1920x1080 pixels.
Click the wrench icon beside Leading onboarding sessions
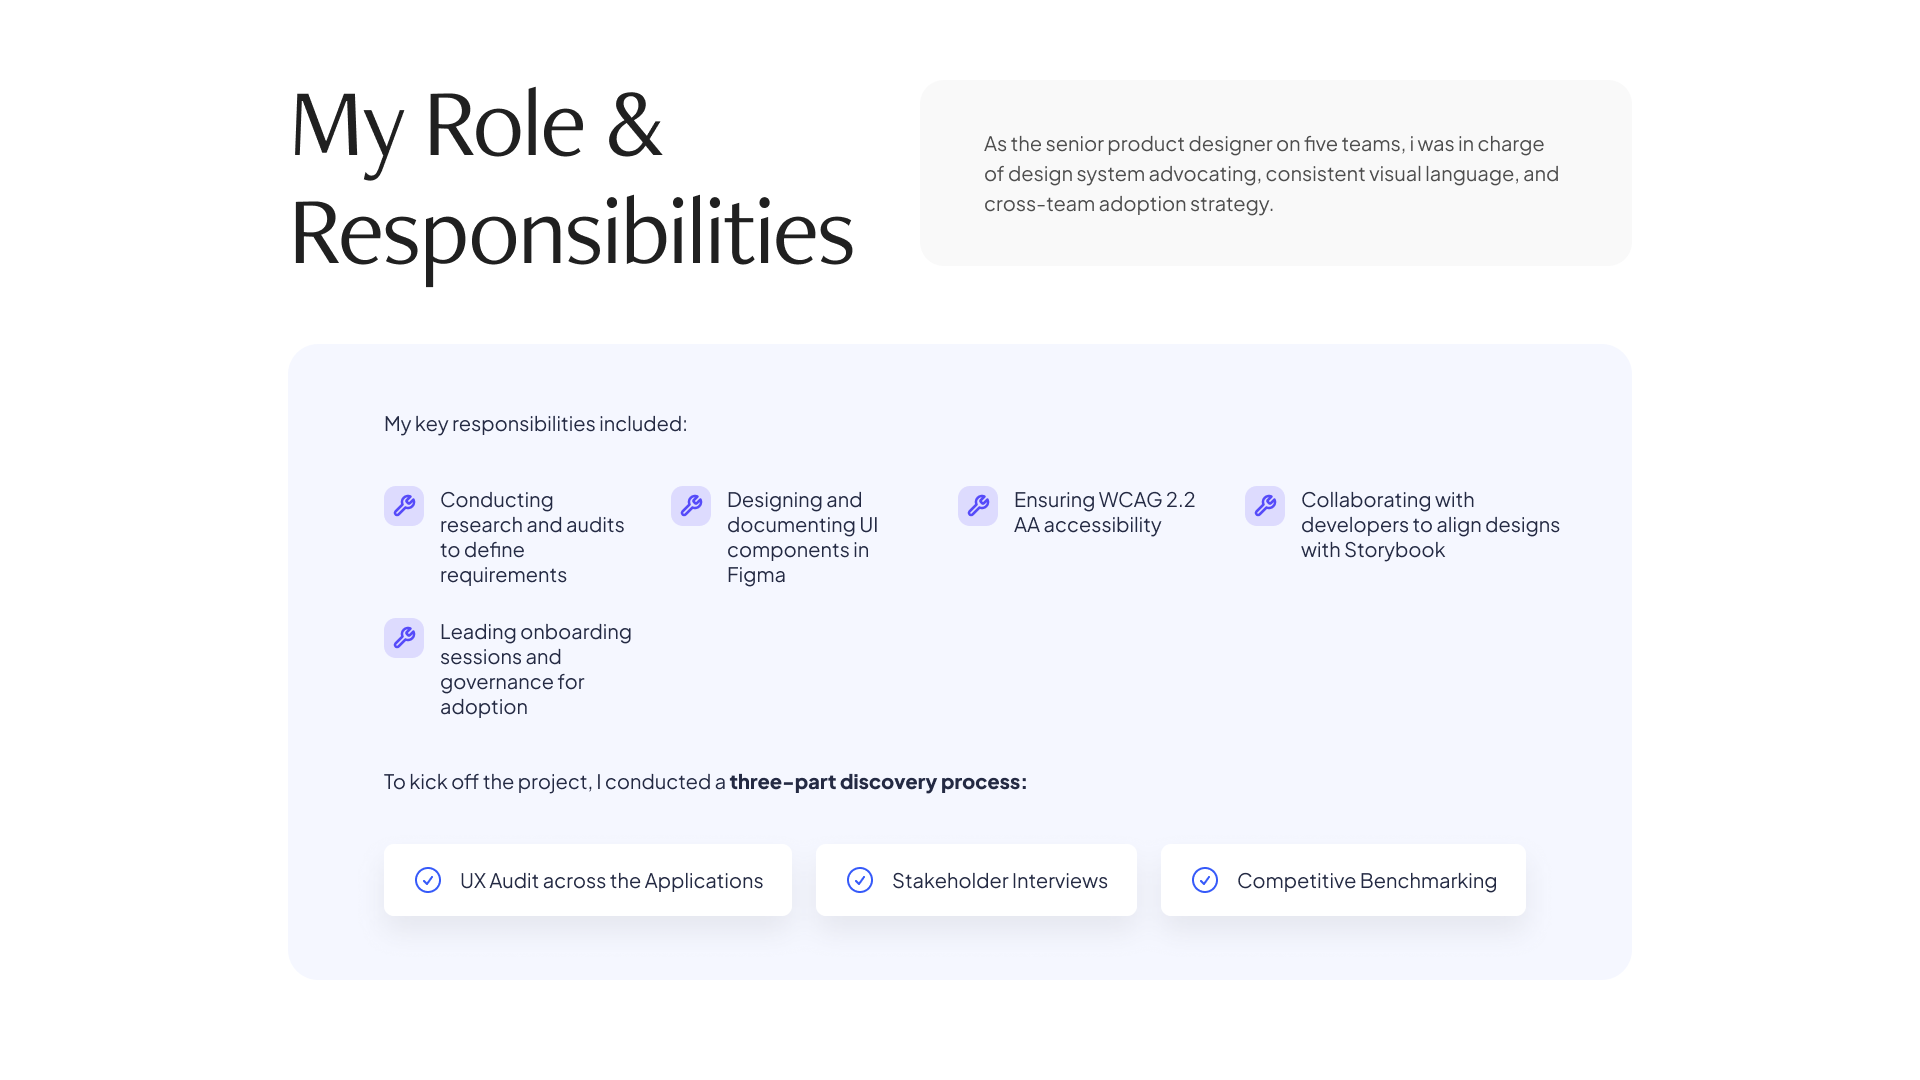(x=404, y=638)
